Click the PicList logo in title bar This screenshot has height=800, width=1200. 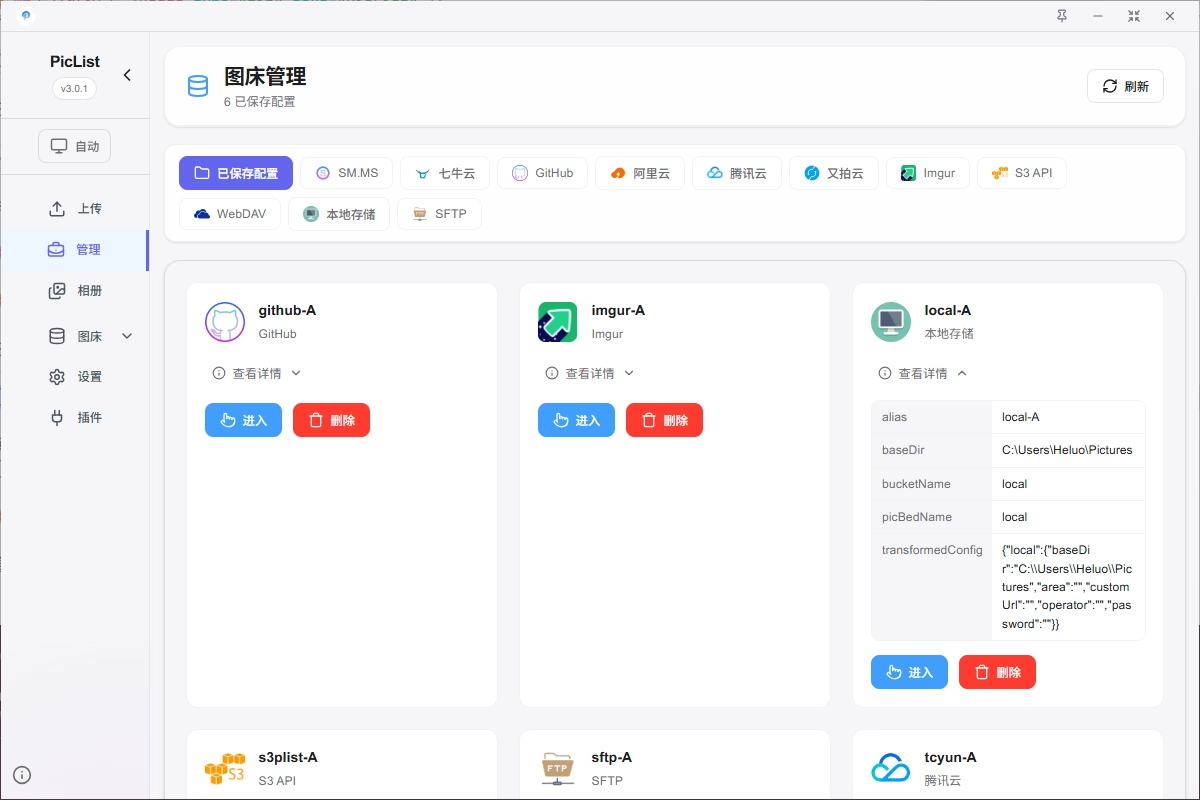[x=25, y=15]
